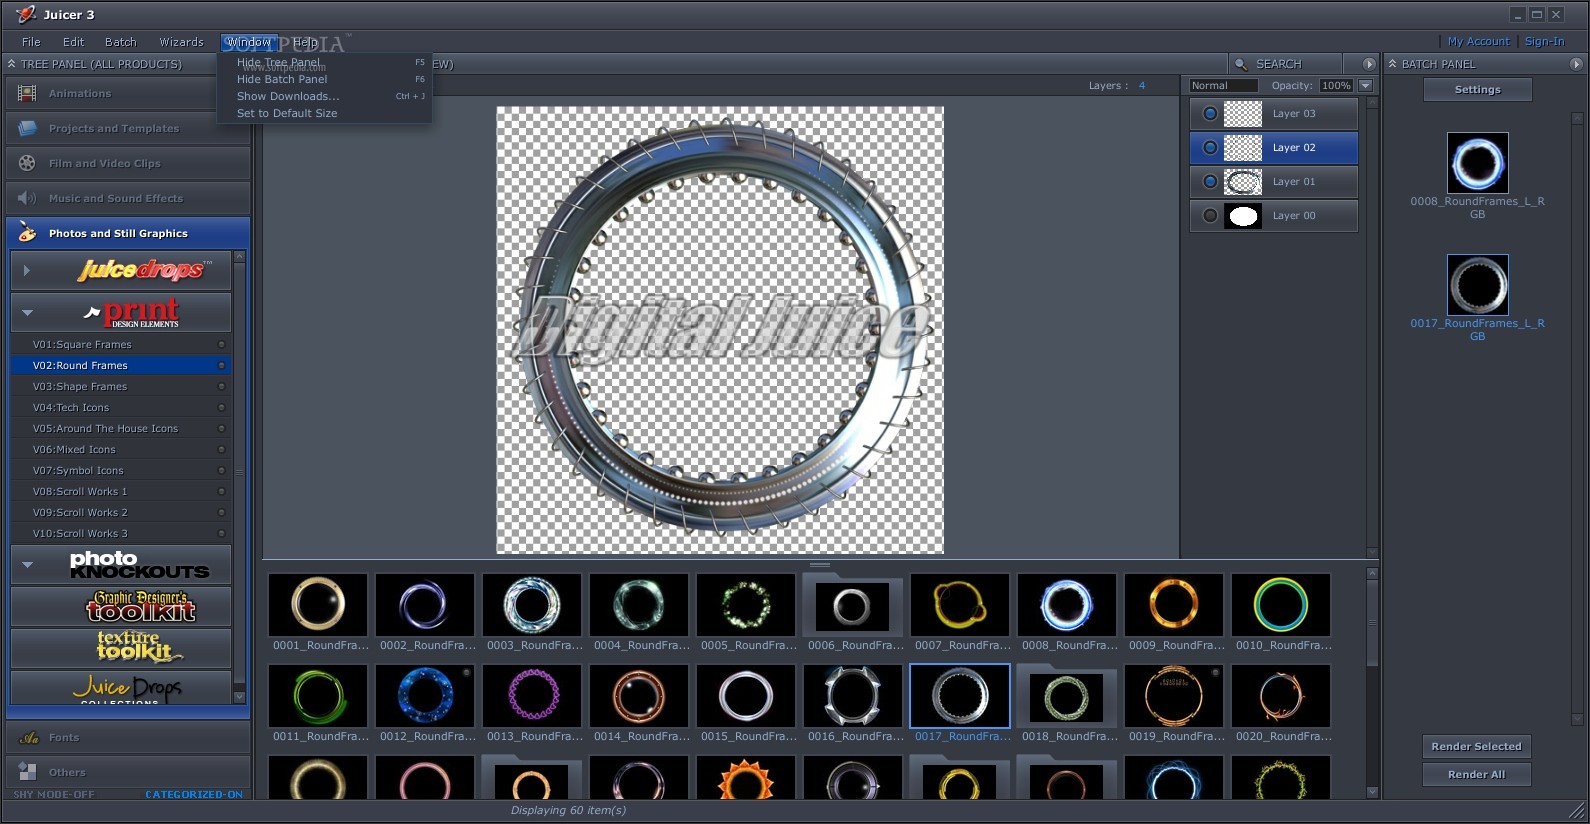Expand the Juicedrops library
This screenshot has width=1590, height=824.
click(27, 271)
